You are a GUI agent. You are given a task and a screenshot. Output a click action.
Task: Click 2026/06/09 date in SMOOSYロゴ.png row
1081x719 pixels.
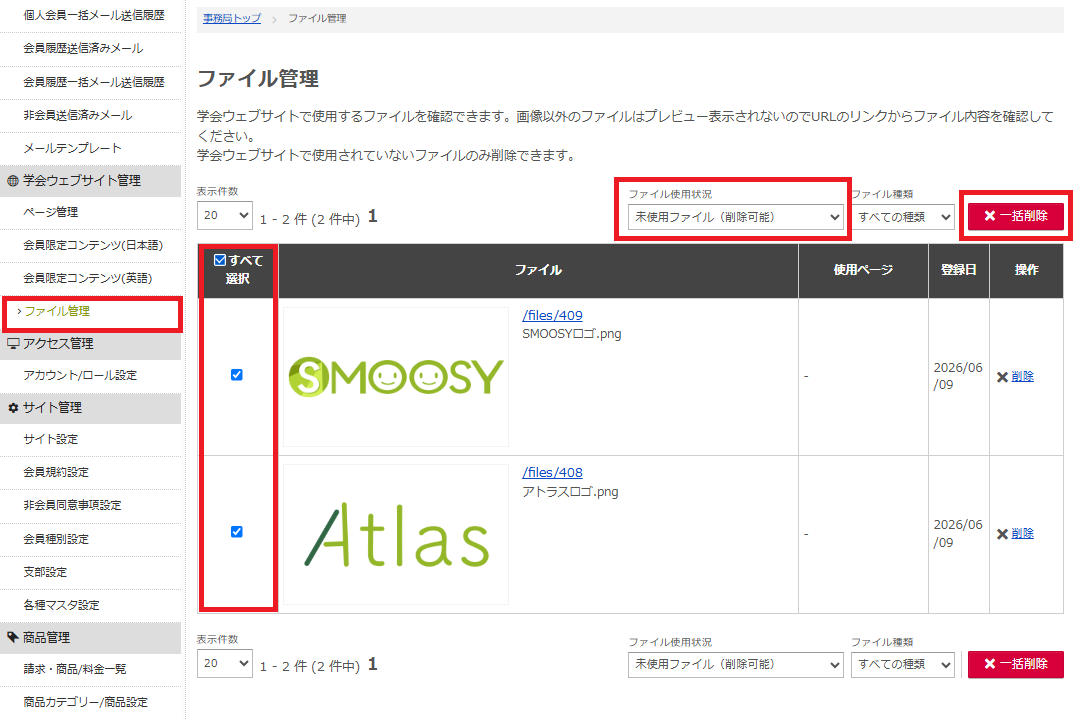(958, 376)
